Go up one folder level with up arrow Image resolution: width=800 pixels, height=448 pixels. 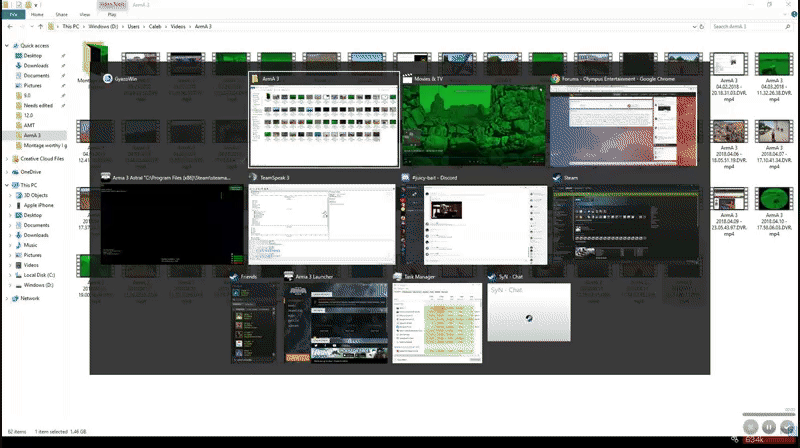tap(40, 27)
